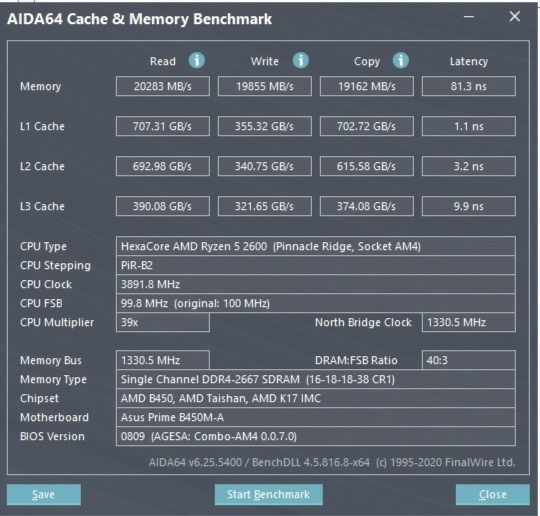
Task: Click the Write column header label
Action: (x=264, y=61)
